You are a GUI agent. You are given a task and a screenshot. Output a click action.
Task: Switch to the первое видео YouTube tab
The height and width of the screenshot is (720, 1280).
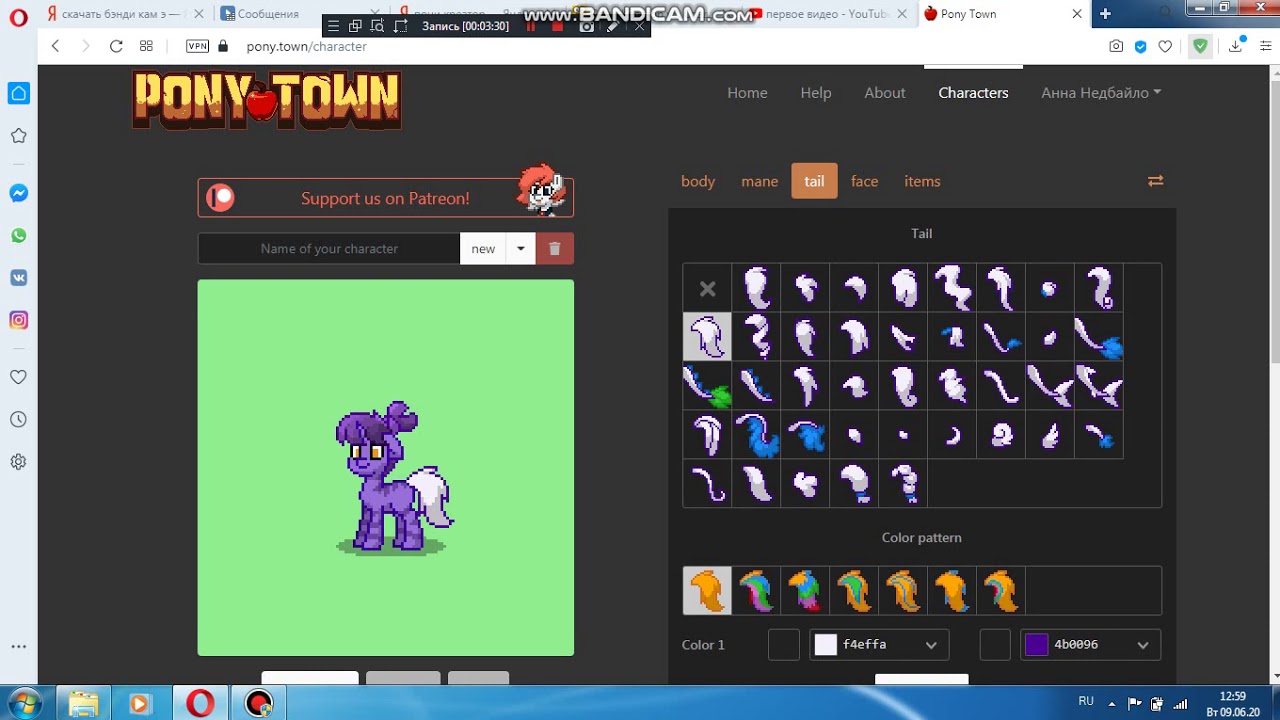826,14
